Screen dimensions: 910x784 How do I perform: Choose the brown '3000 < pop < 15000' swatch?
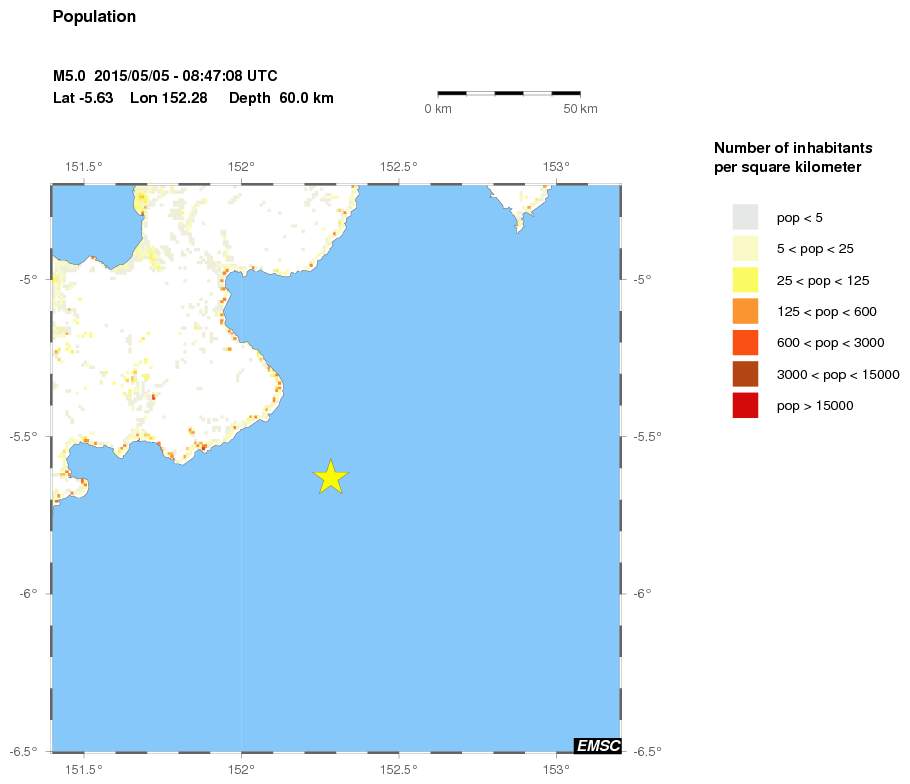(745, 374)
